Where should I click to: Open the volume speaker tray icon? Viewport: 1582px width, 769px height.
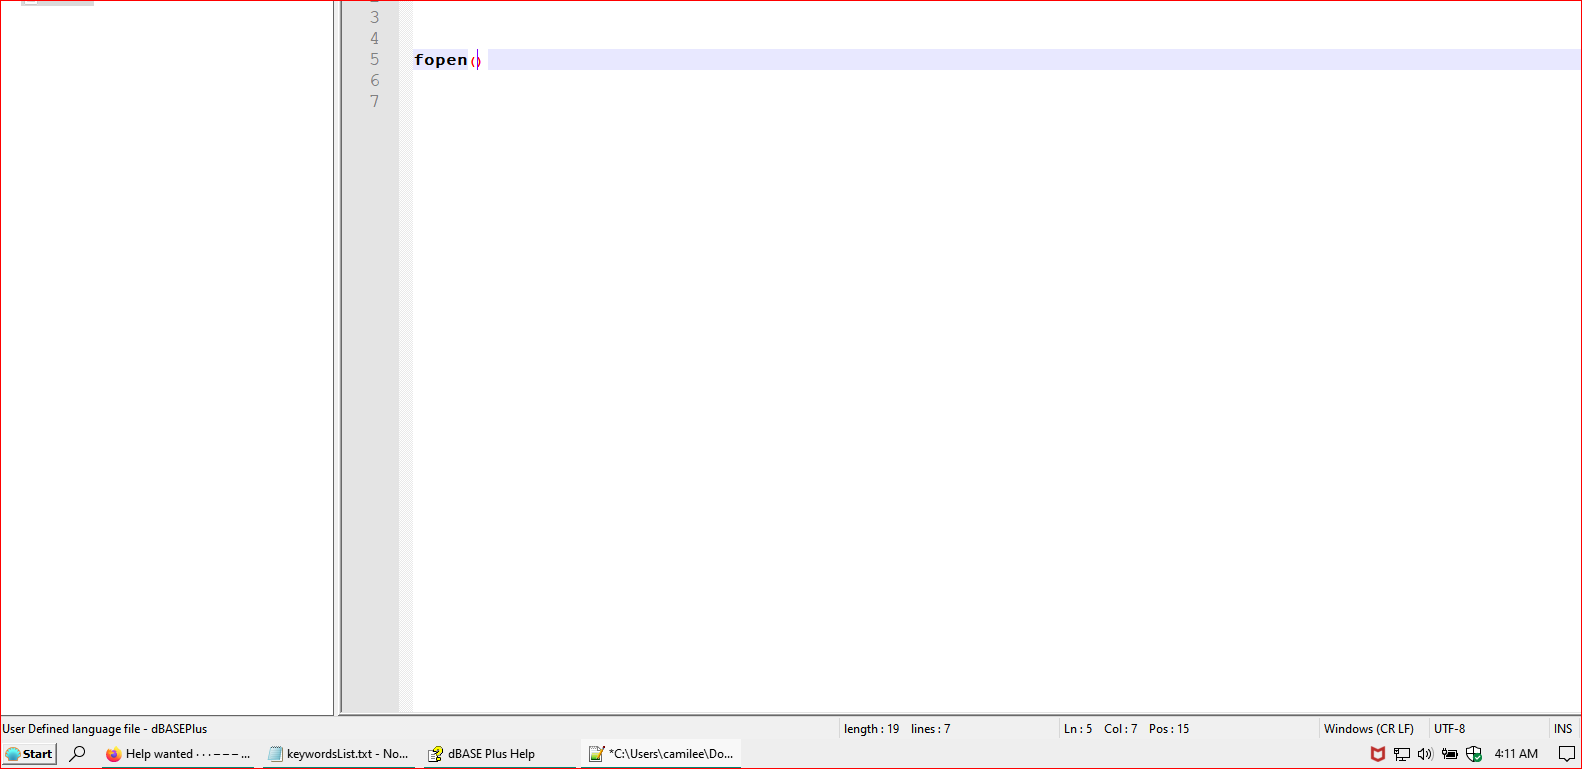tap(1425, 754)
